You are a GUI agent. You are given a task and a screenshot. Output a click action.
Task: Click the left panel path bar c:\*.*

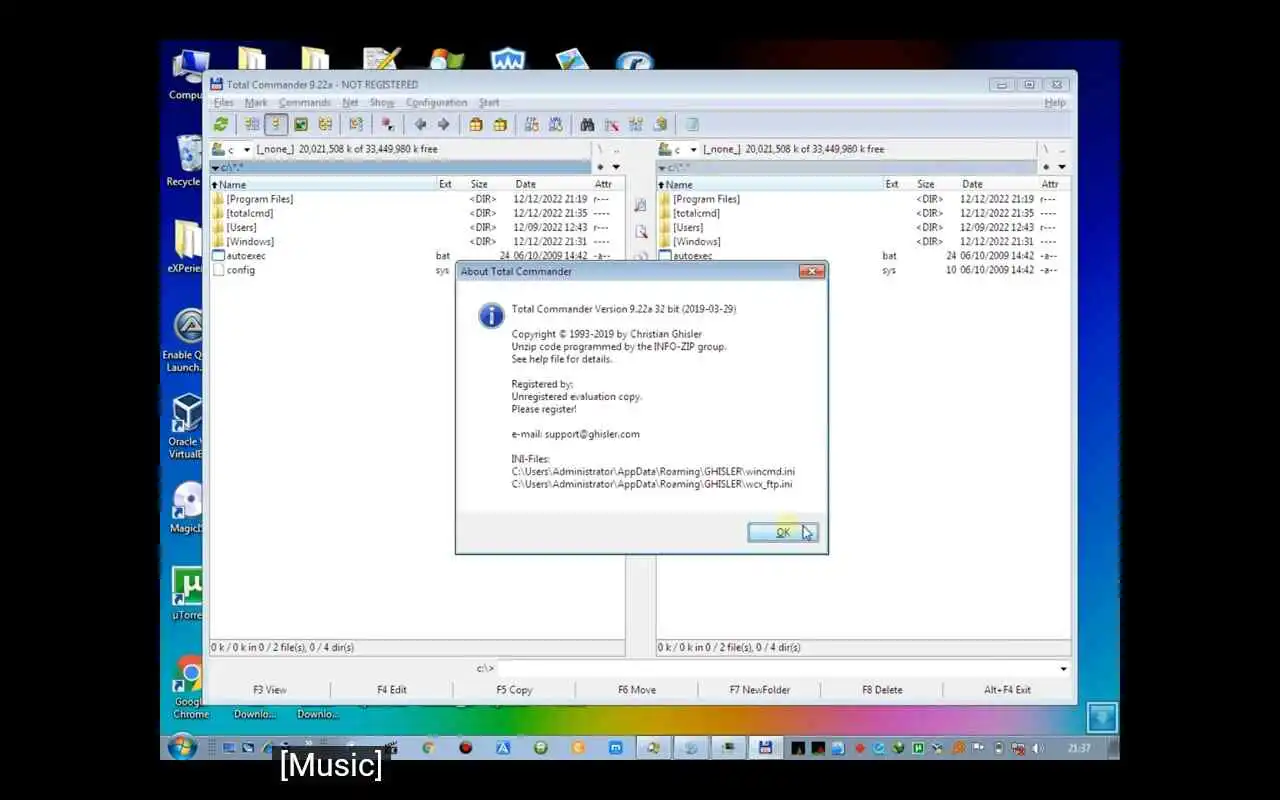(400, 167)
